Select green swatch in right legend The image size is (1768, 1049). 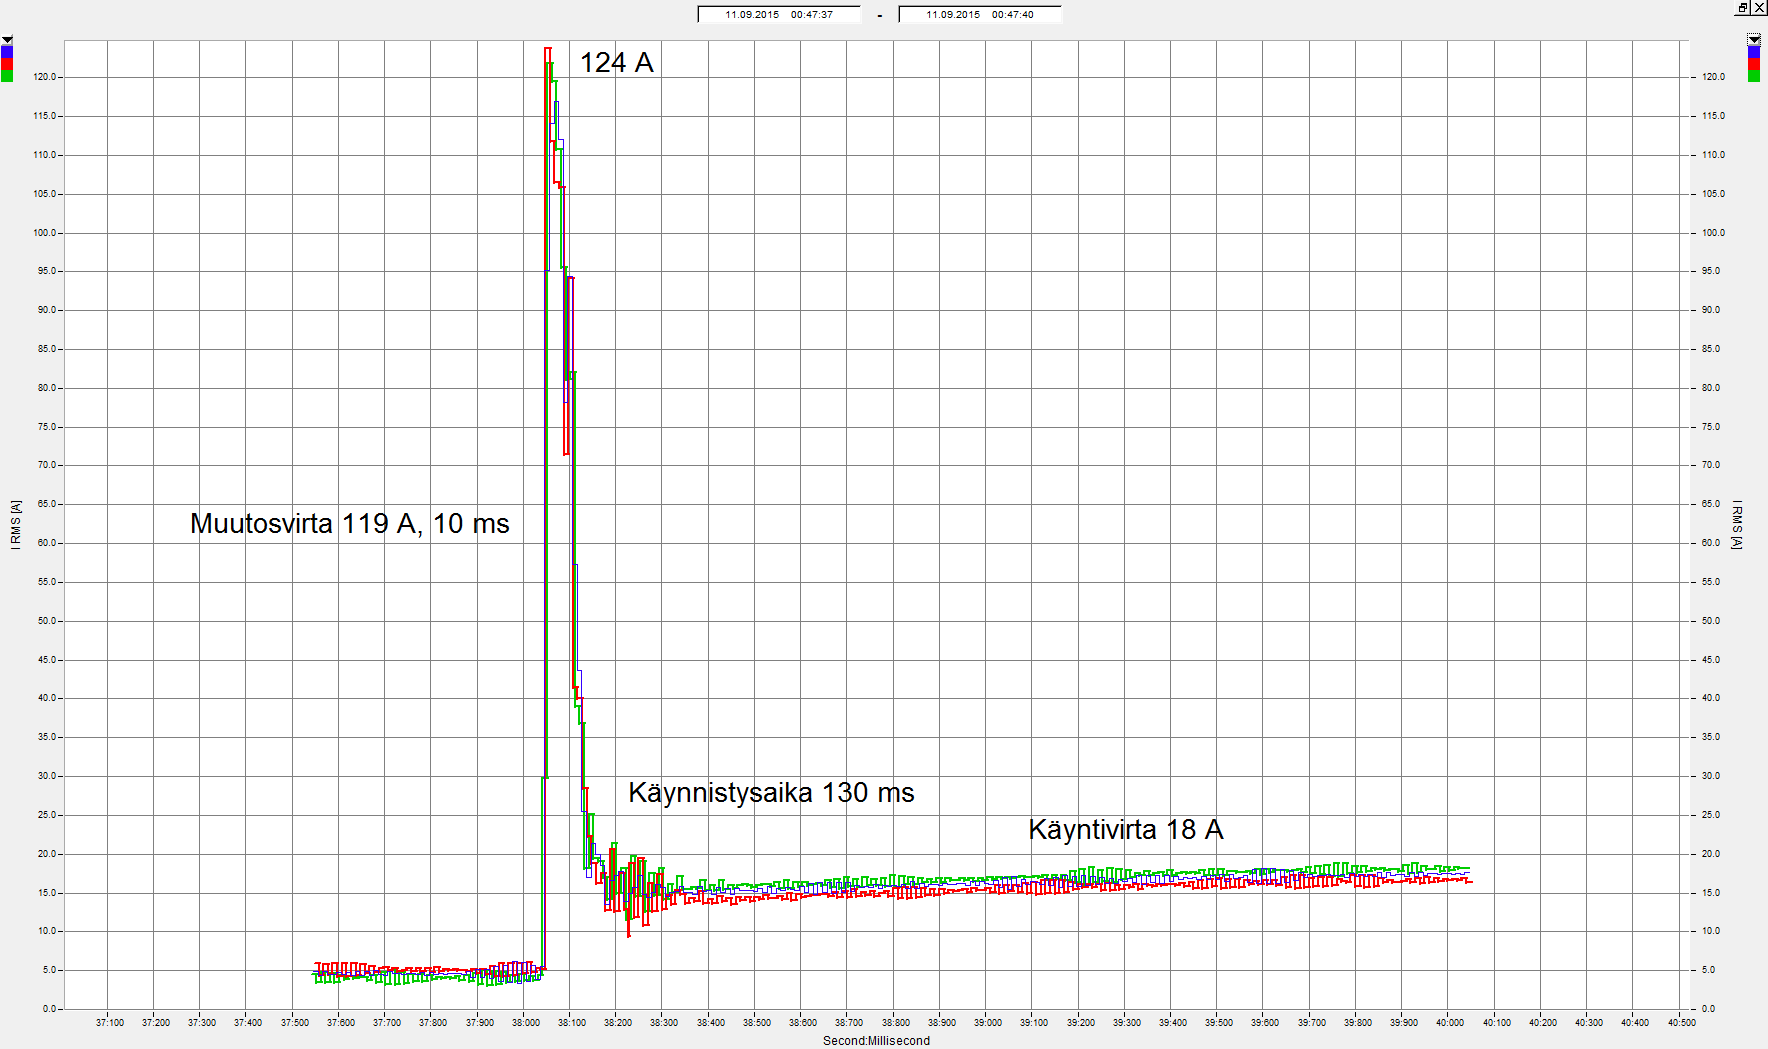(x=1754, y=75)
